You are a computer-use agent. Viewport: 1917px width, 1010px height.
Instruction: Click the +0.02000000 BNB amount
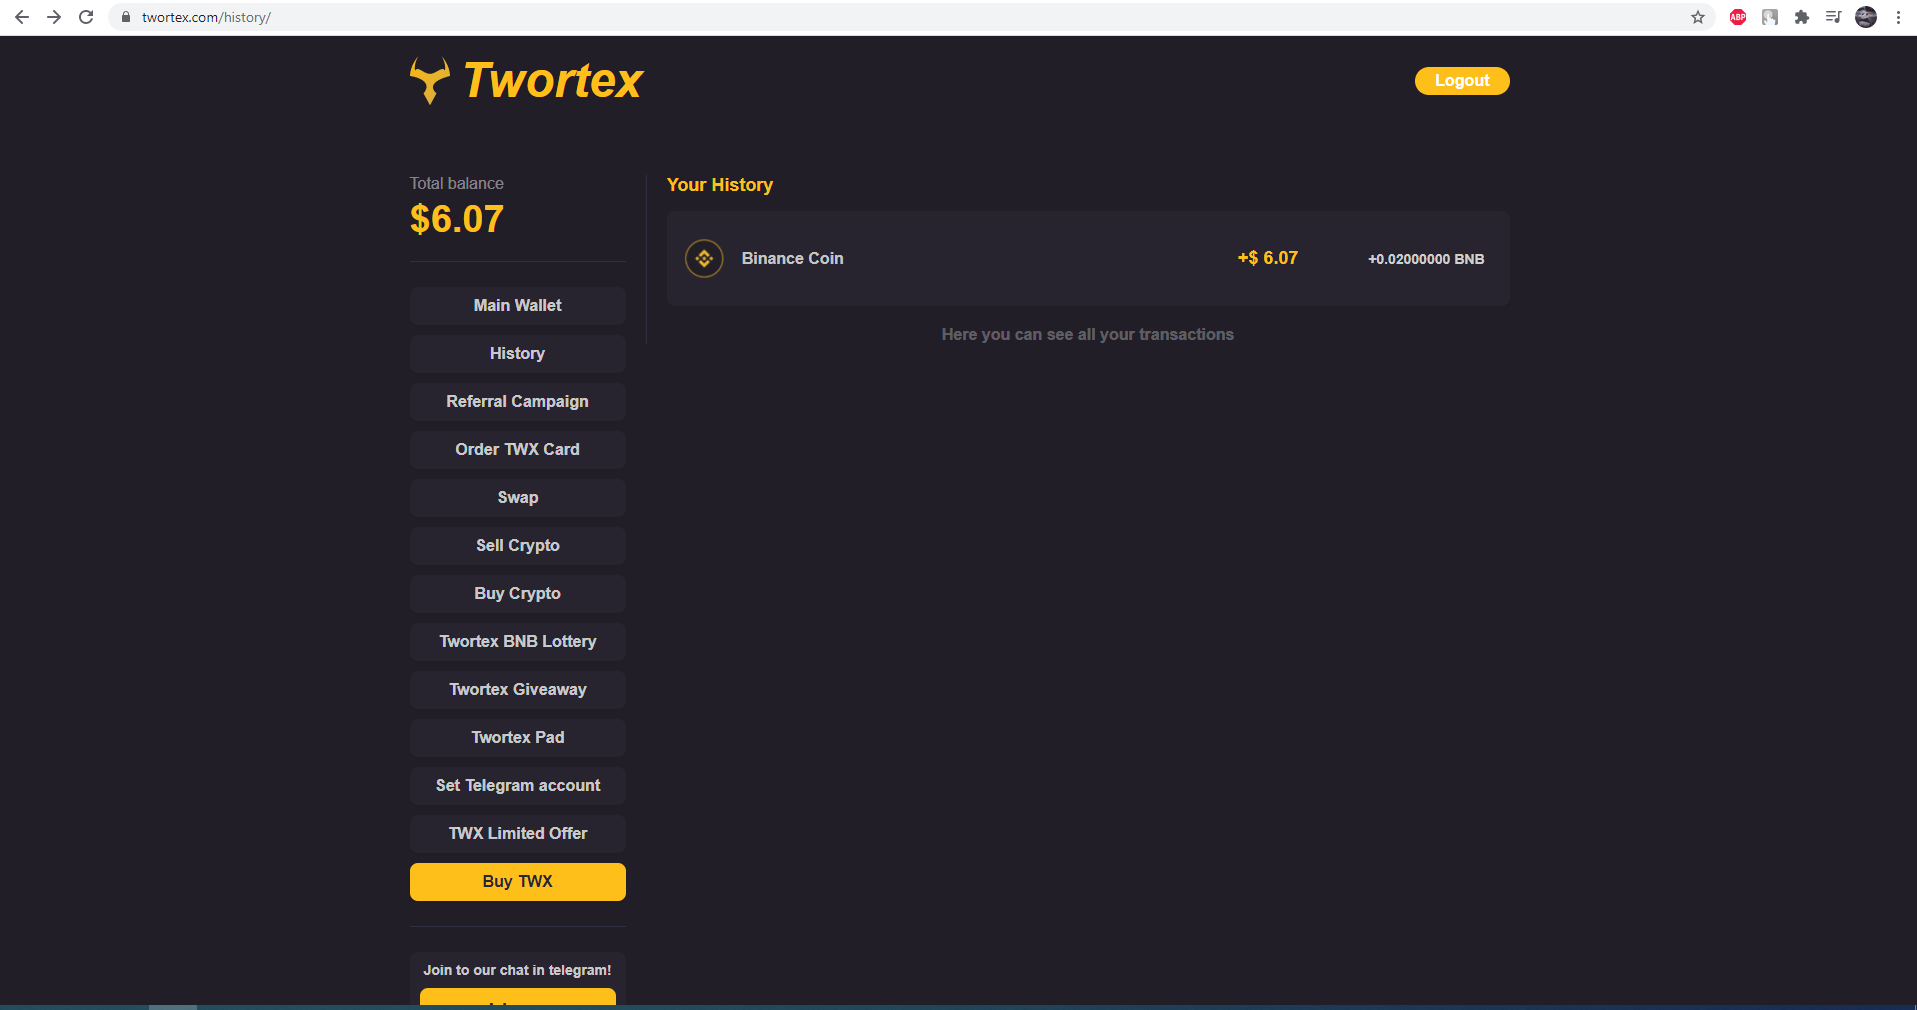click(x=1426, y=259)
